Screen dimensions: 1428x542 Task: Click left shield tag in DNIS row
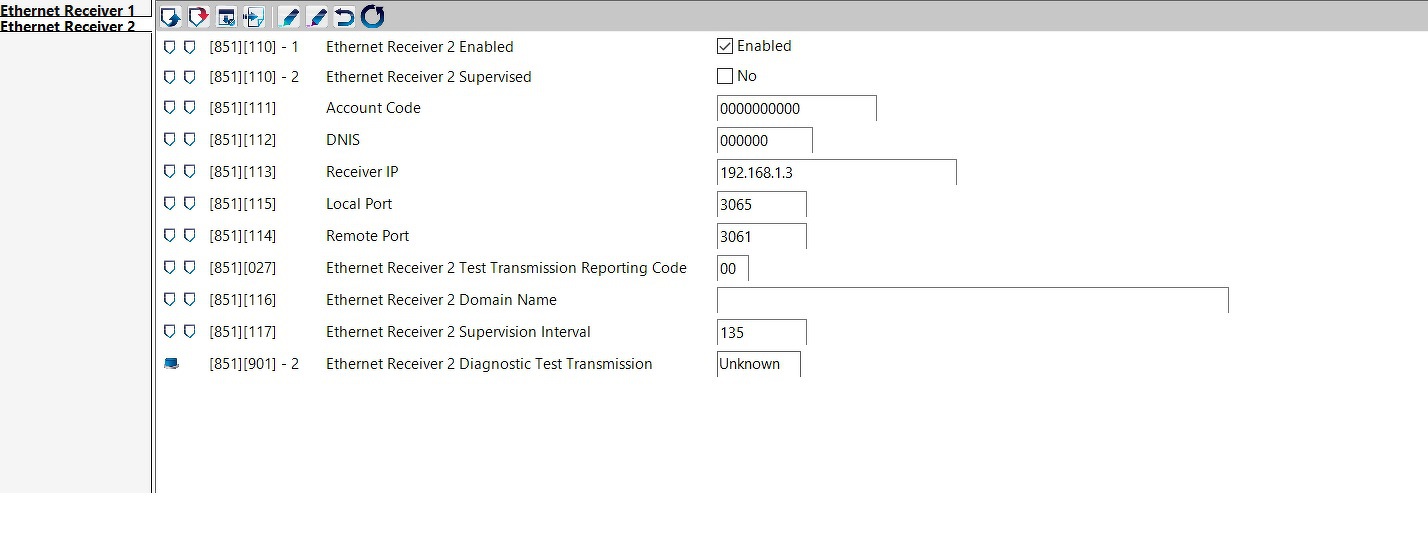pos(169,140)
